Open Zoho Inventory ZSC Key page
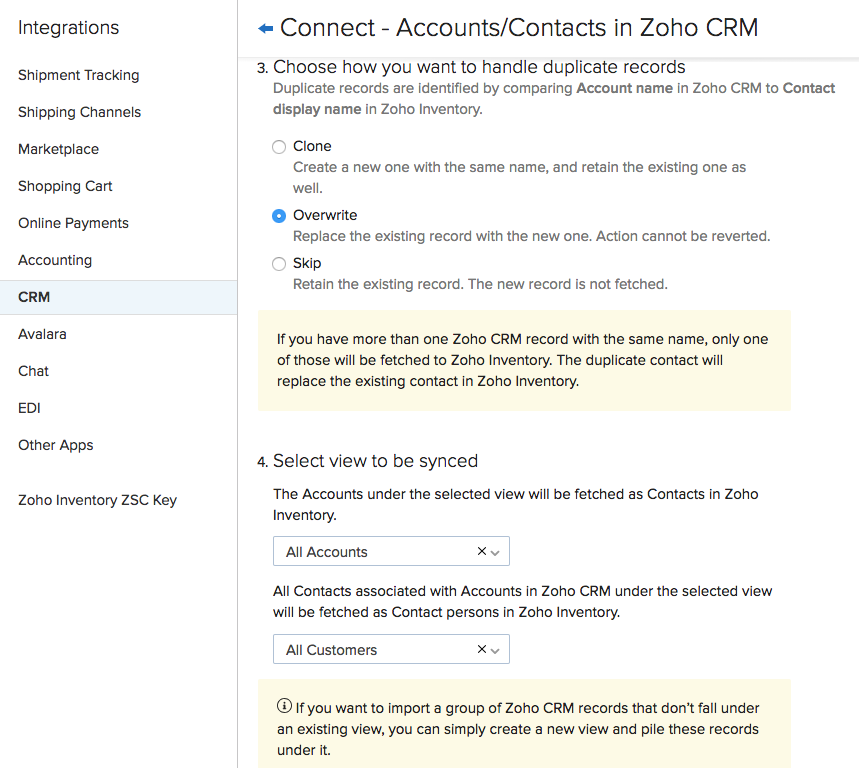The height and width of the screenshot is (768, 859). pos(98,500)
